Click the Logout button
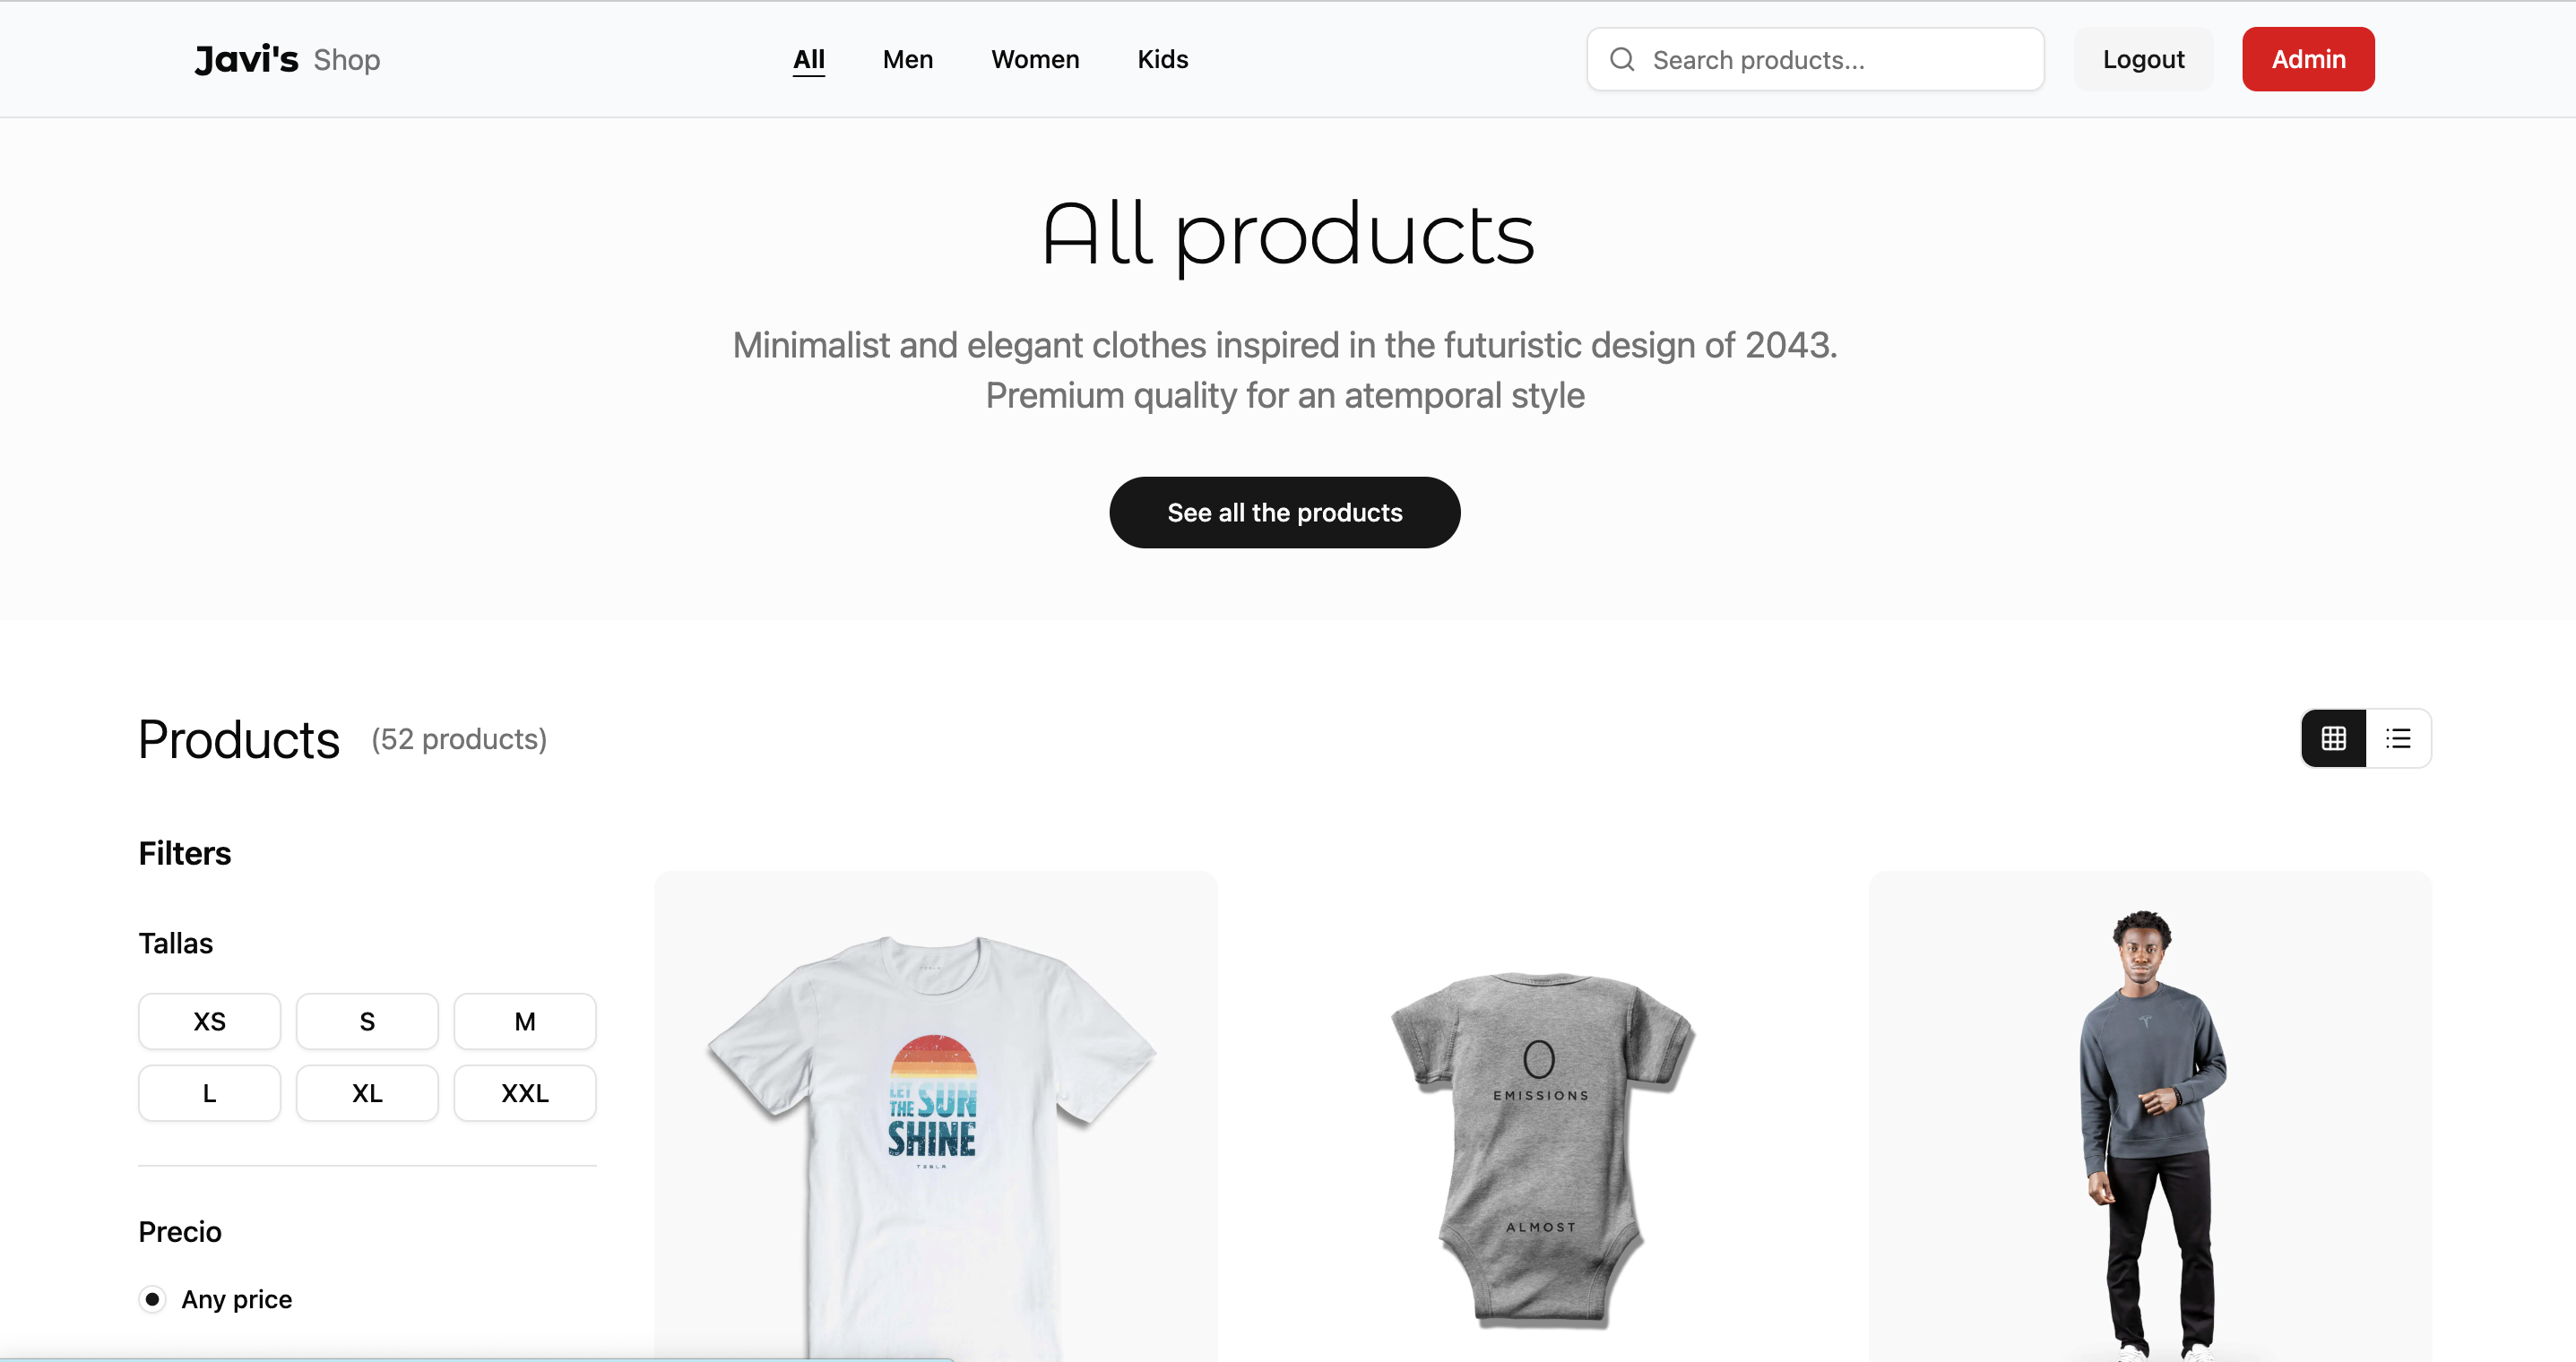Image resolution: width=2576 pixels, height=1362 pixels. click(2143, 59)
